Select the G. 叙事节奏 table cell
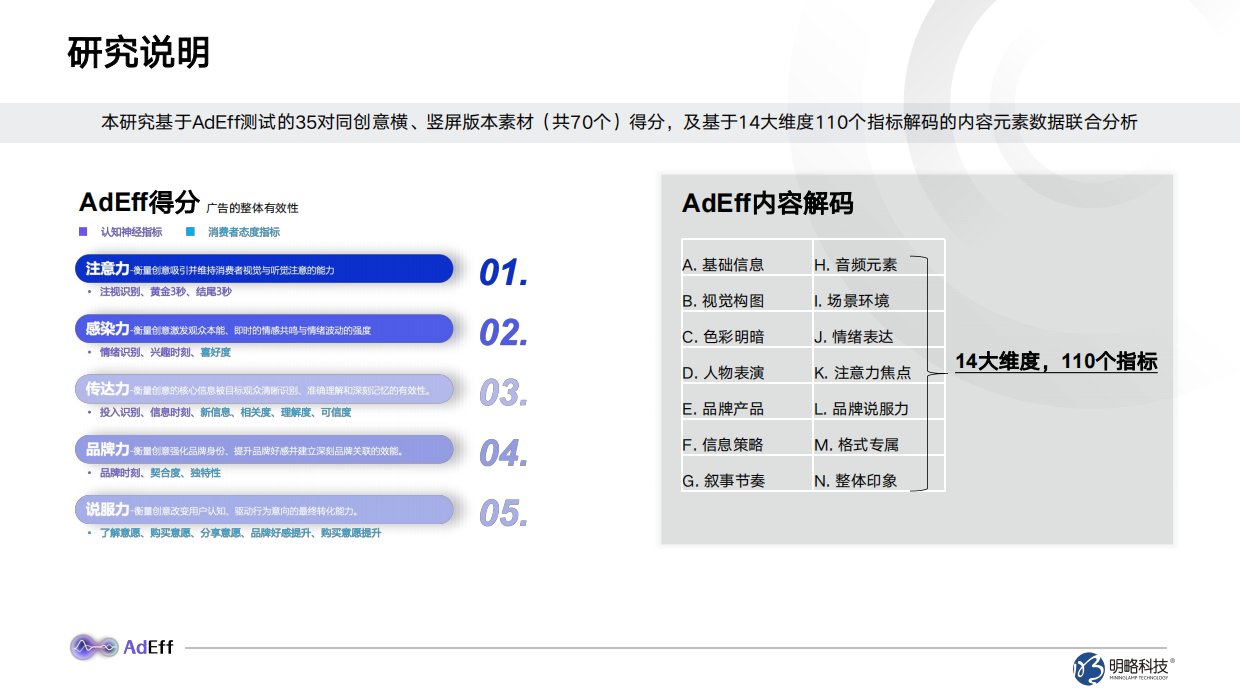Image resolution: width=1240 pixels, height=697 pixels. click(x=747, y=474)
